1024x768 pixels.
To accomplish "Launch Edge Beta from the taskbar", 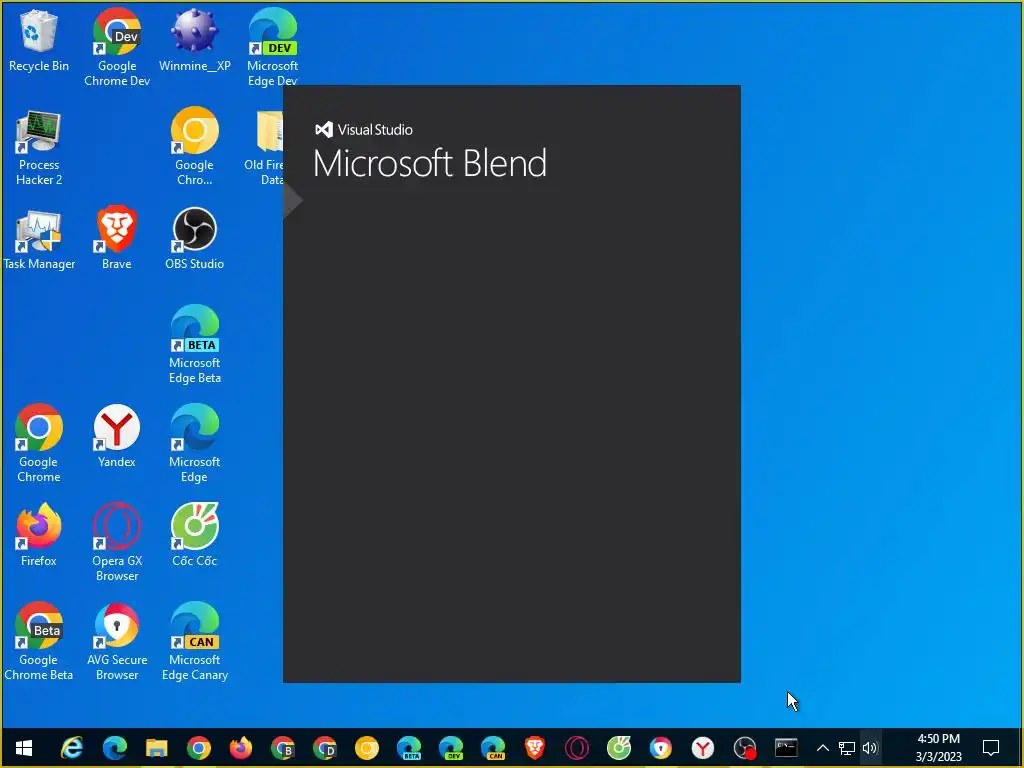I will pos(409,748).
